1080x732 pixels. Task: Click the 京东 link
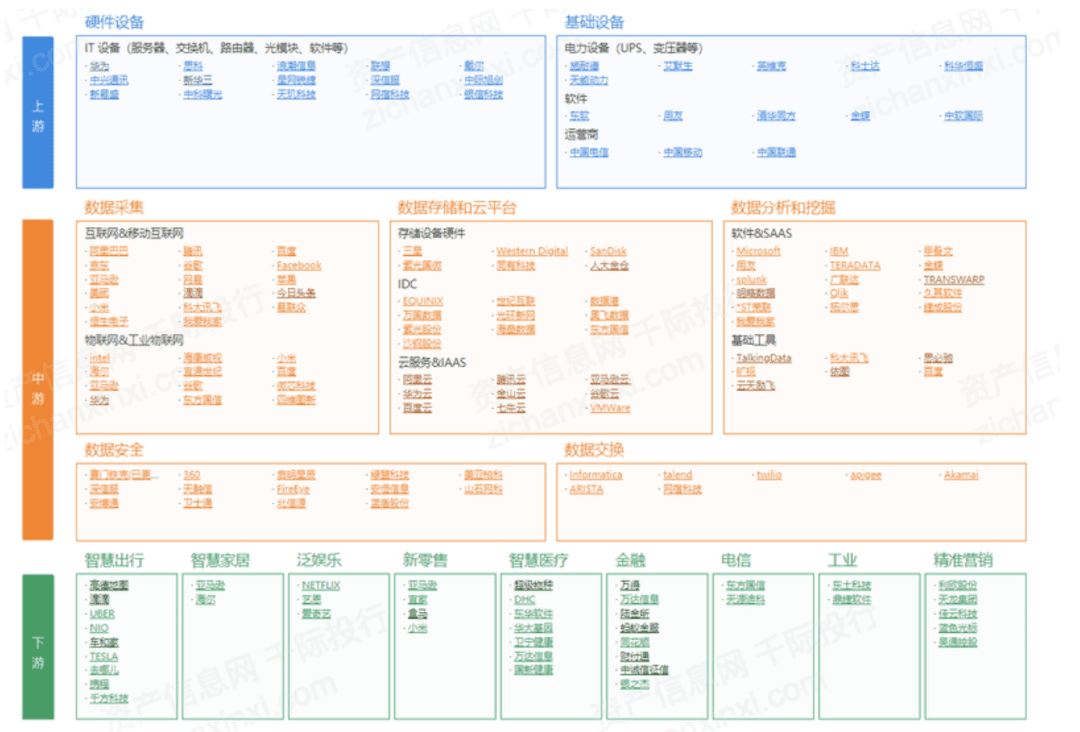click(99, 266)
